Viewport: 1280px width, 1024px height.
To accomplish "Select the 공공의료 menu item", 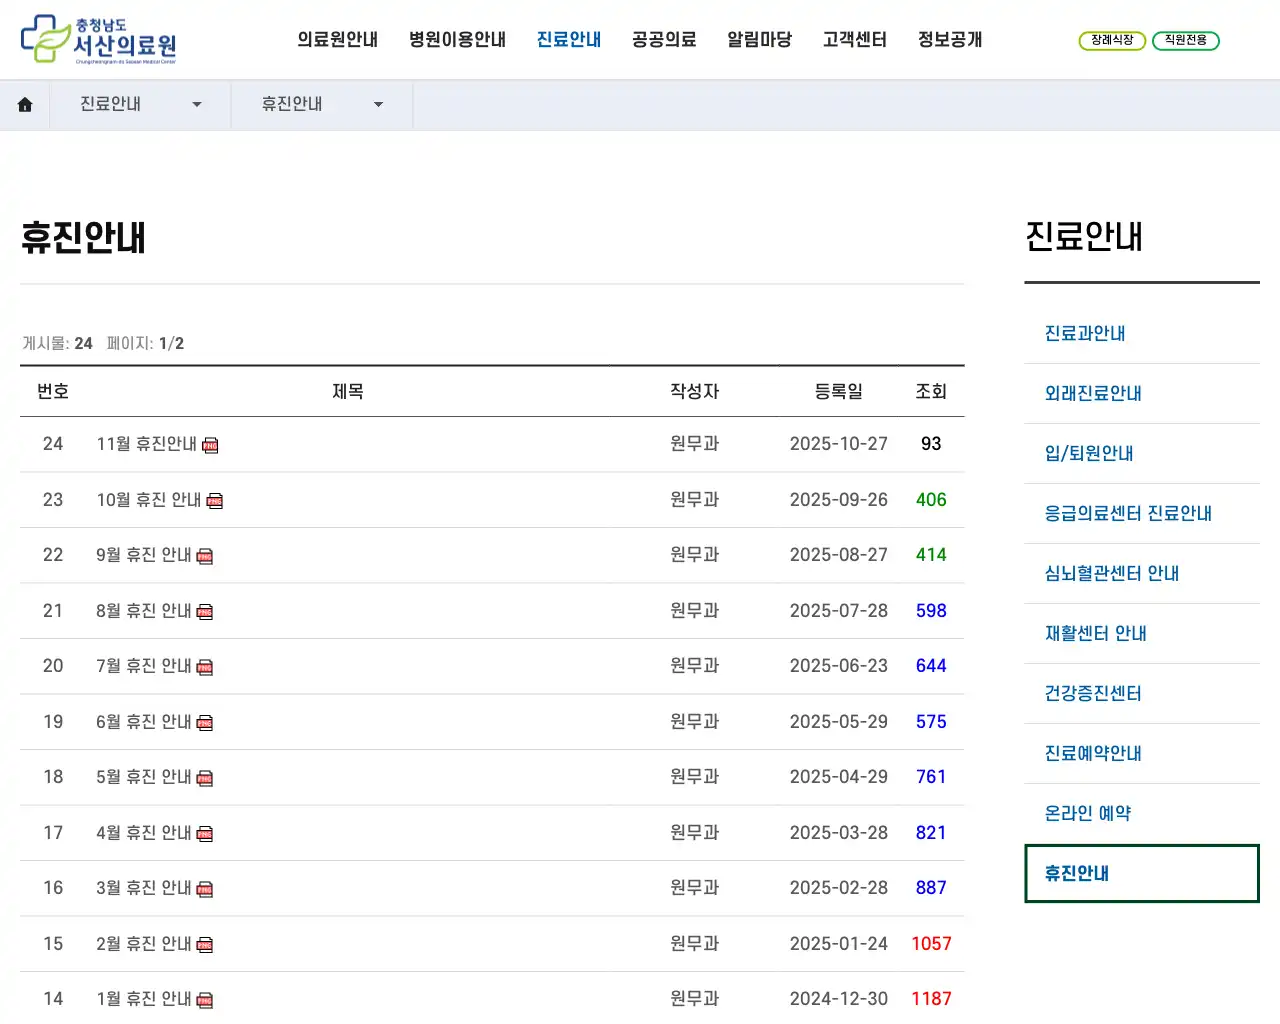I will click(663, 39).
